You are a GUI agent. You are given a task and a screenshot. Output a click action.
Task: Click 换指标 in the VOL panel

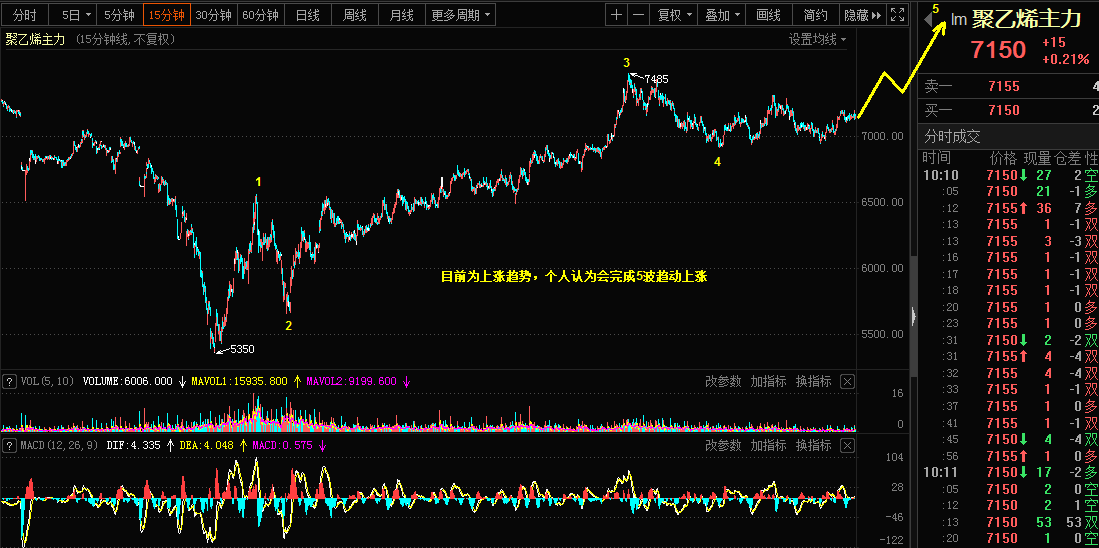coord(813,382)
